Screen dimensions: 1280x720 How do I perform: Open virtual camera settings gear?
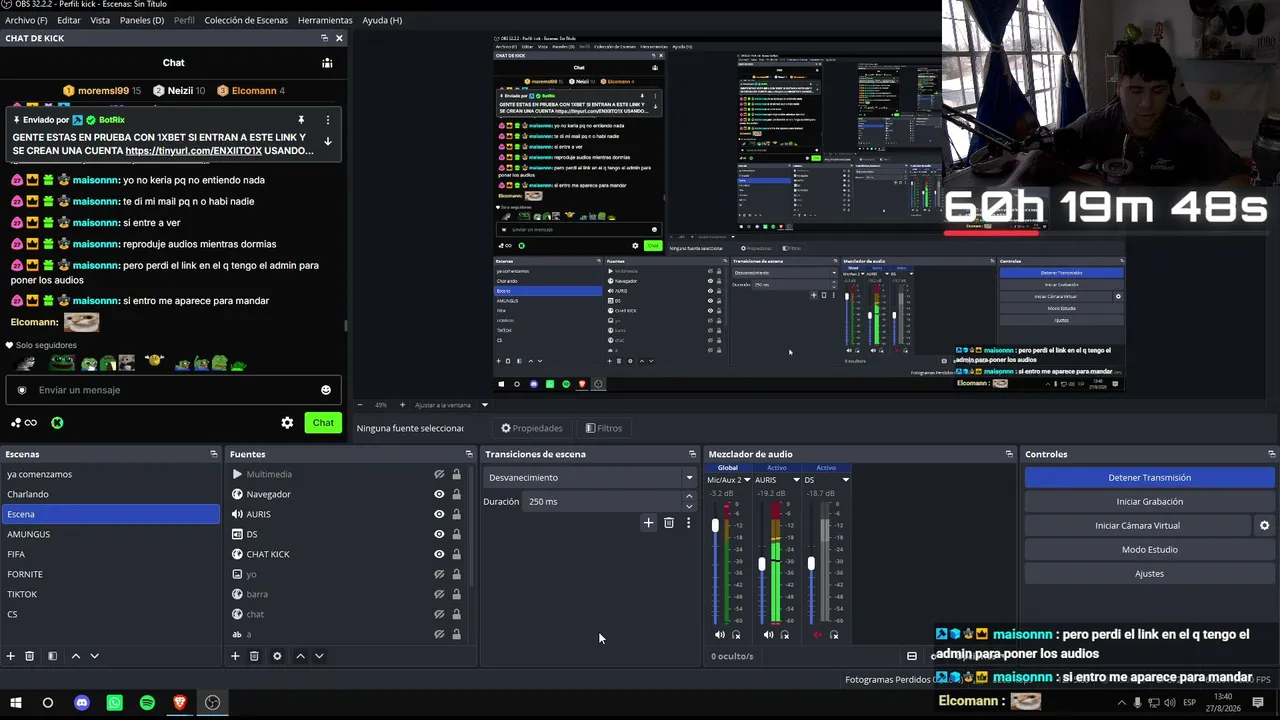point(1264,525)
